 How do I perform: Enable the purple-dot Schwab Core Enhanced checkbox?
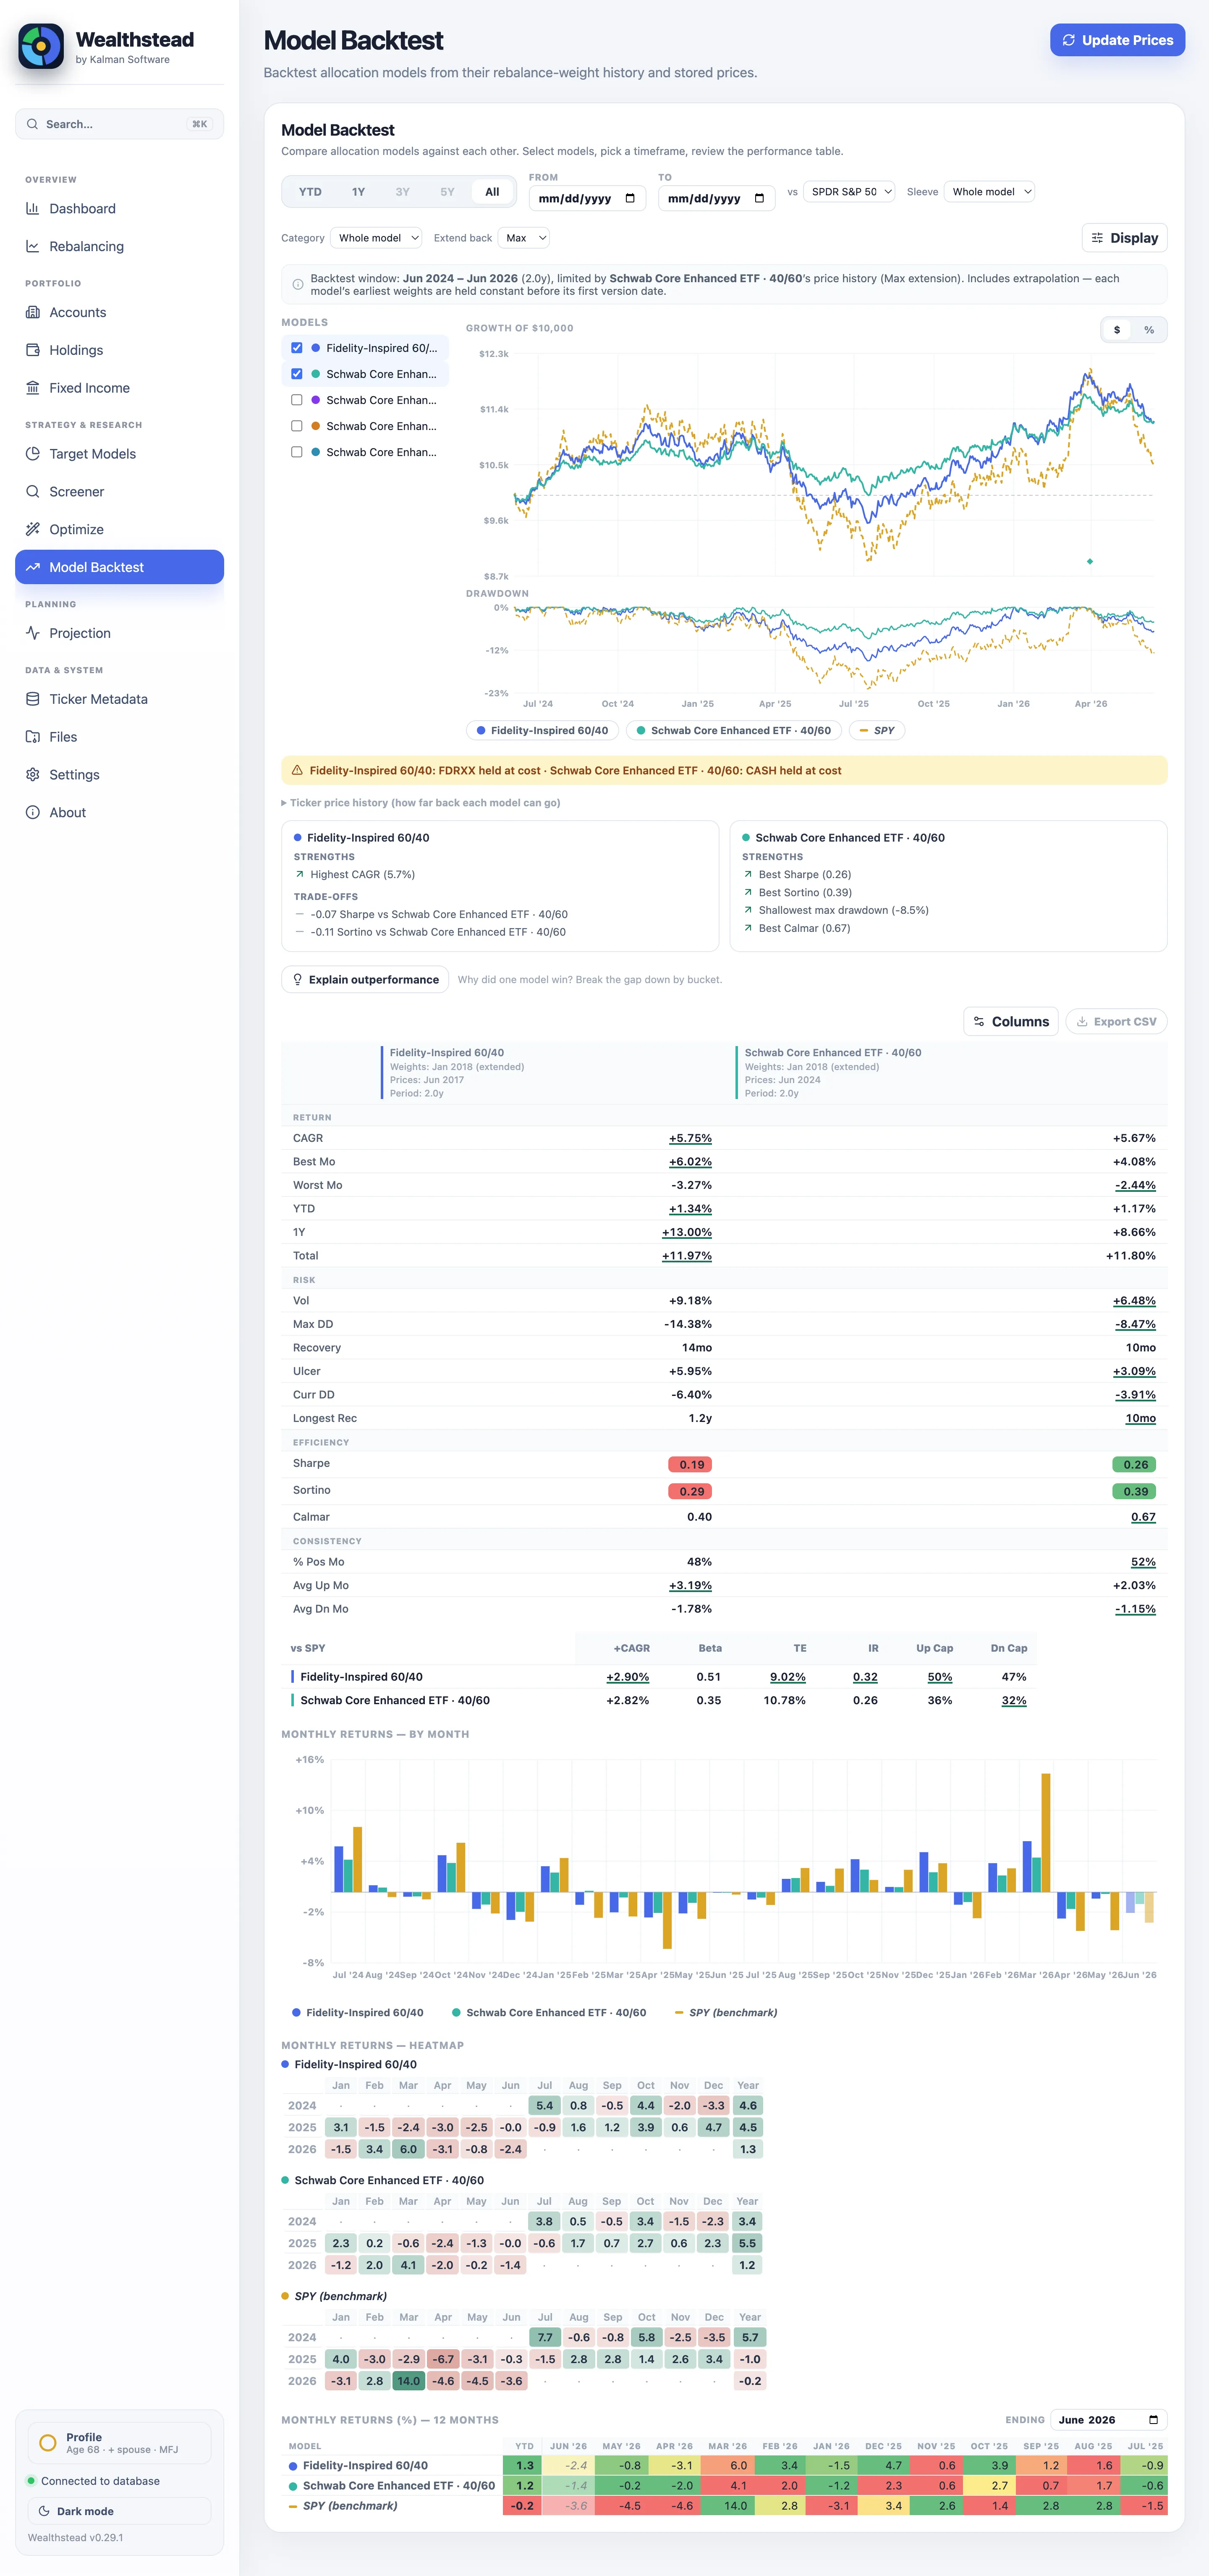(x=297, y=400)
